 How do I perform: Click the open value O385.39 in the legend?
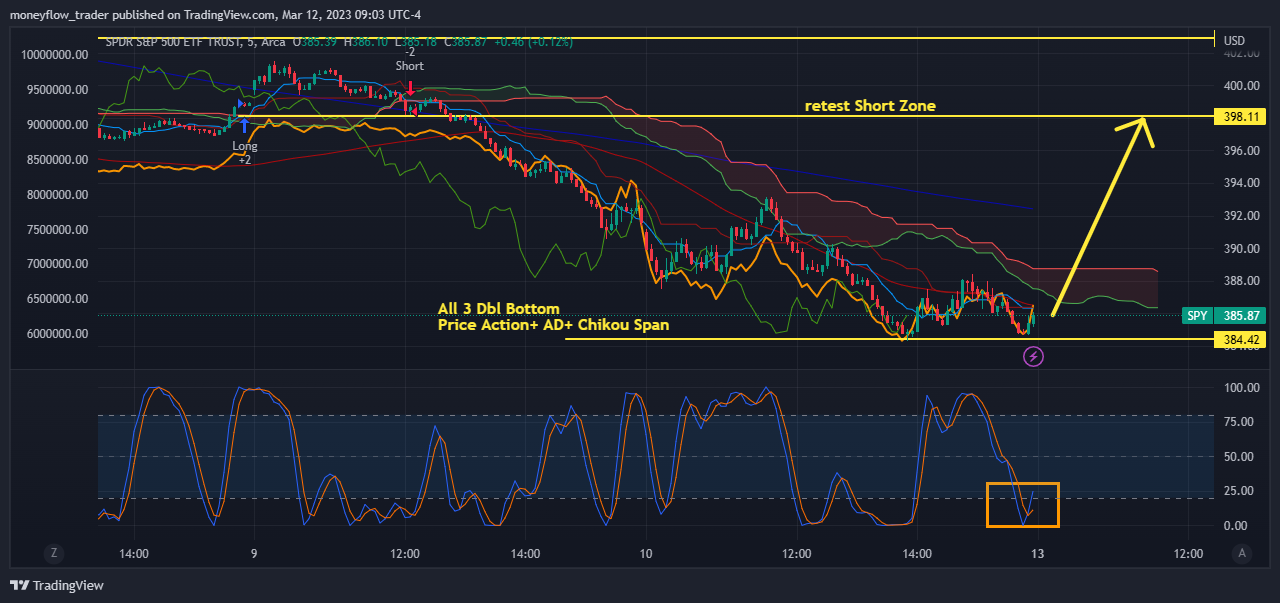point(315,41)
